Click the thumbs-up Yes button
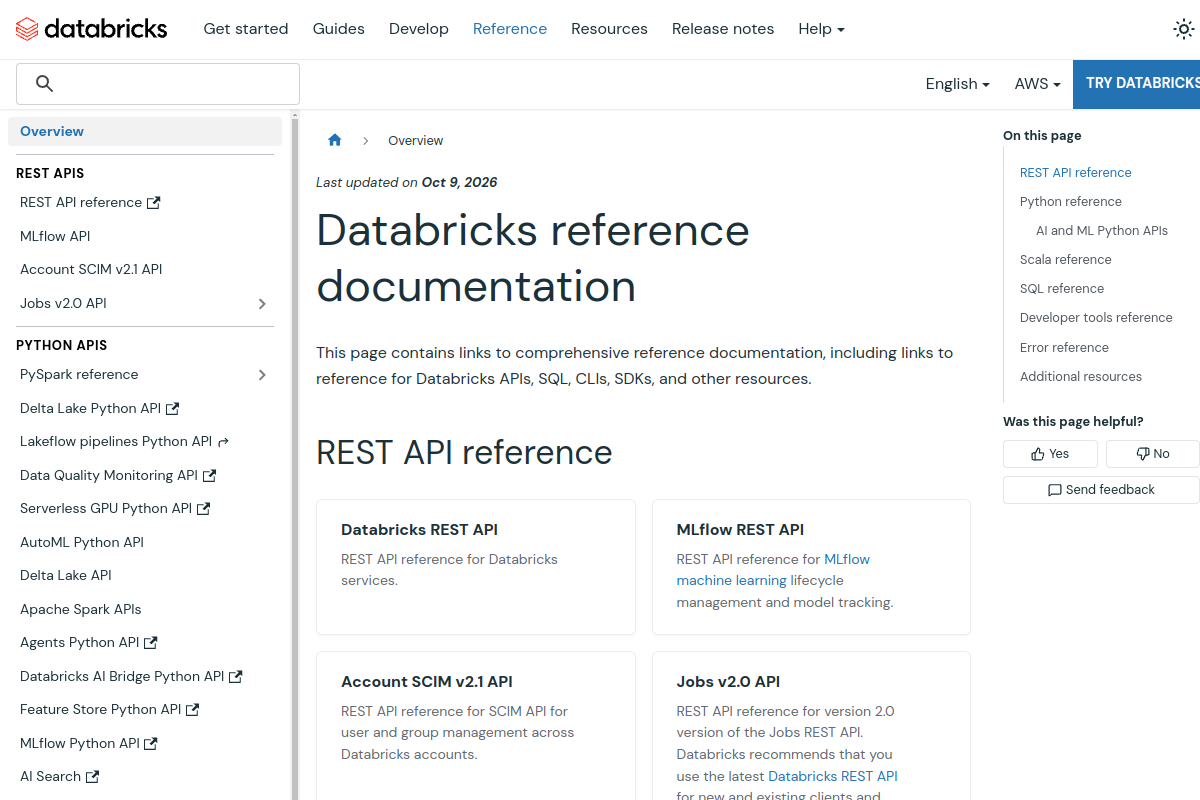 [x=1050, y=454]
